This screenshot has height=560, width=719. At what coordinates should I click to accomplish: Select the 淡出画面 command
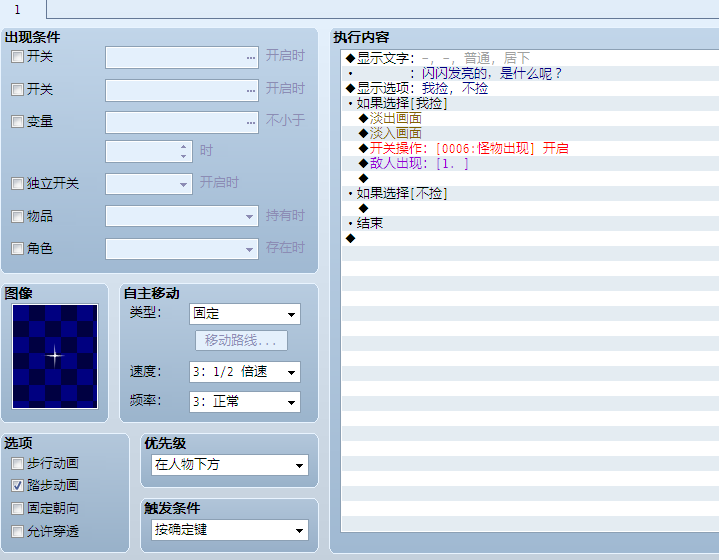[x=531, y=118]
